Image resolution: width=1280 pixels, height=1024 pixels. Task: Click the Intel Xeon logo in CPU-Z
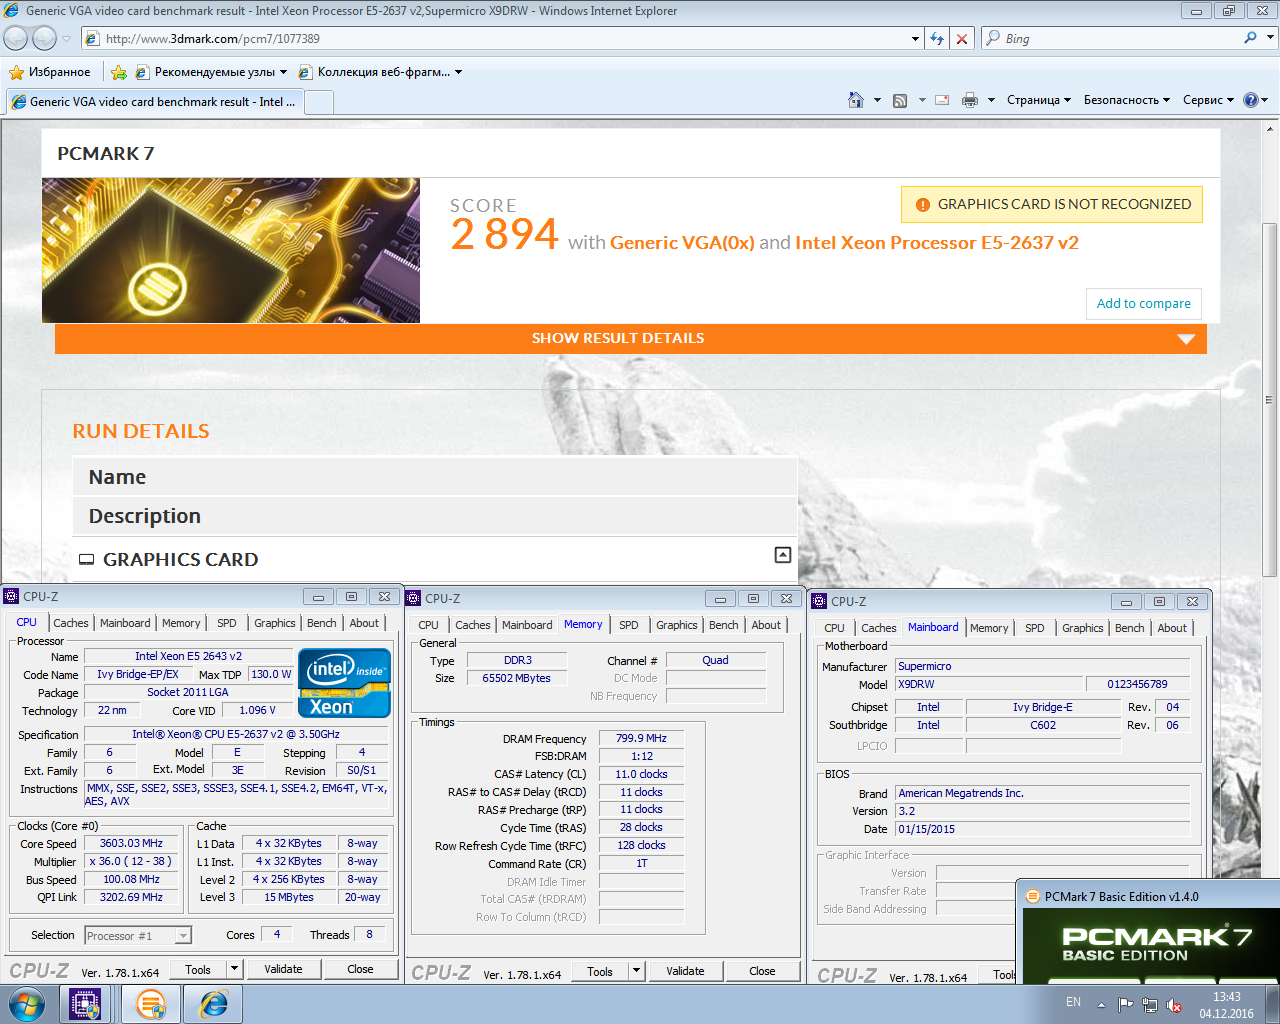pos(345,684)
